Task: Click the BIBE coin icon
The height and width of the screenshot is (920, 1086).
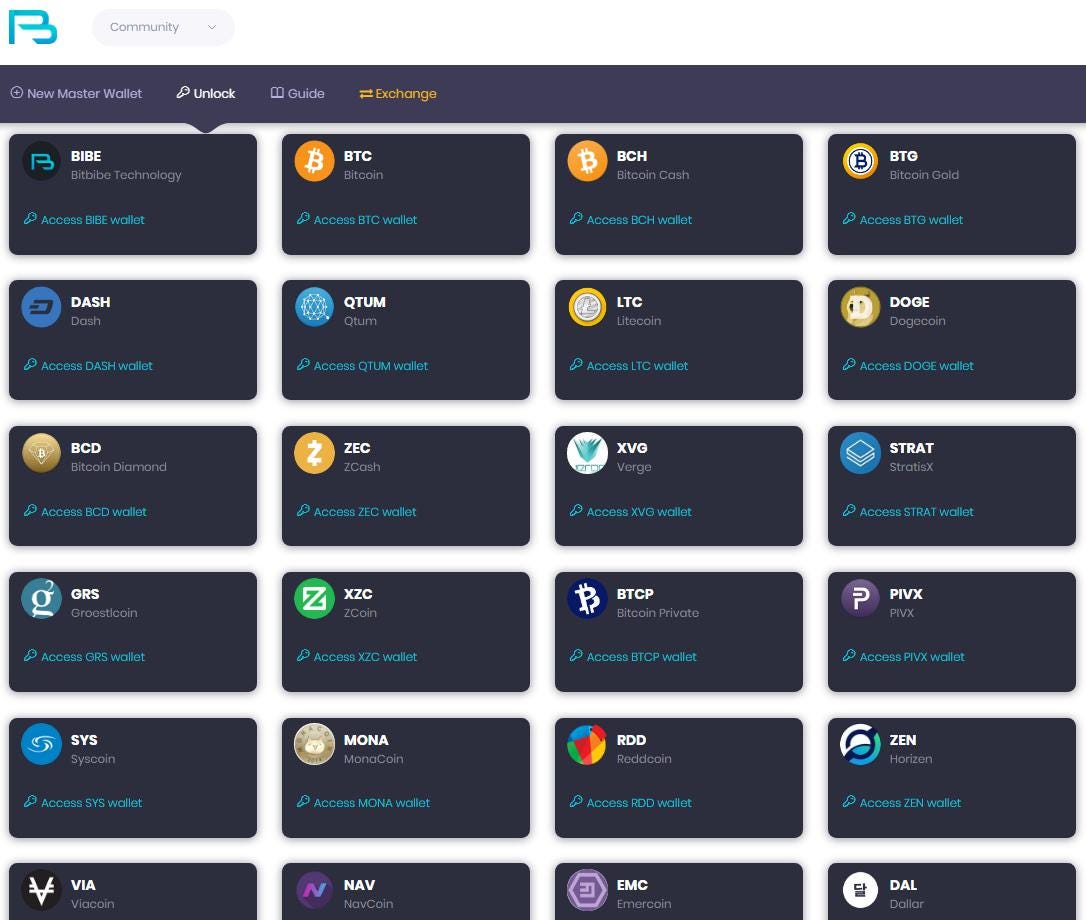Action: [42, 161]
